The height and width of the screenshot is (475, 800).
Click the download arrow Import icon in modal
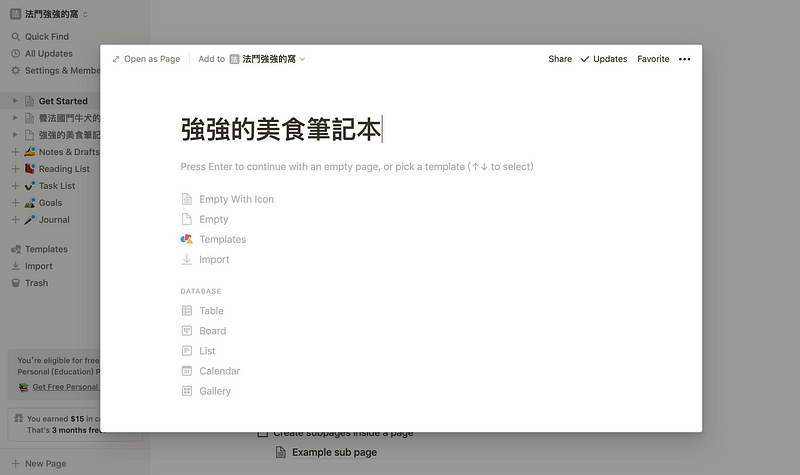coord(187,259)
